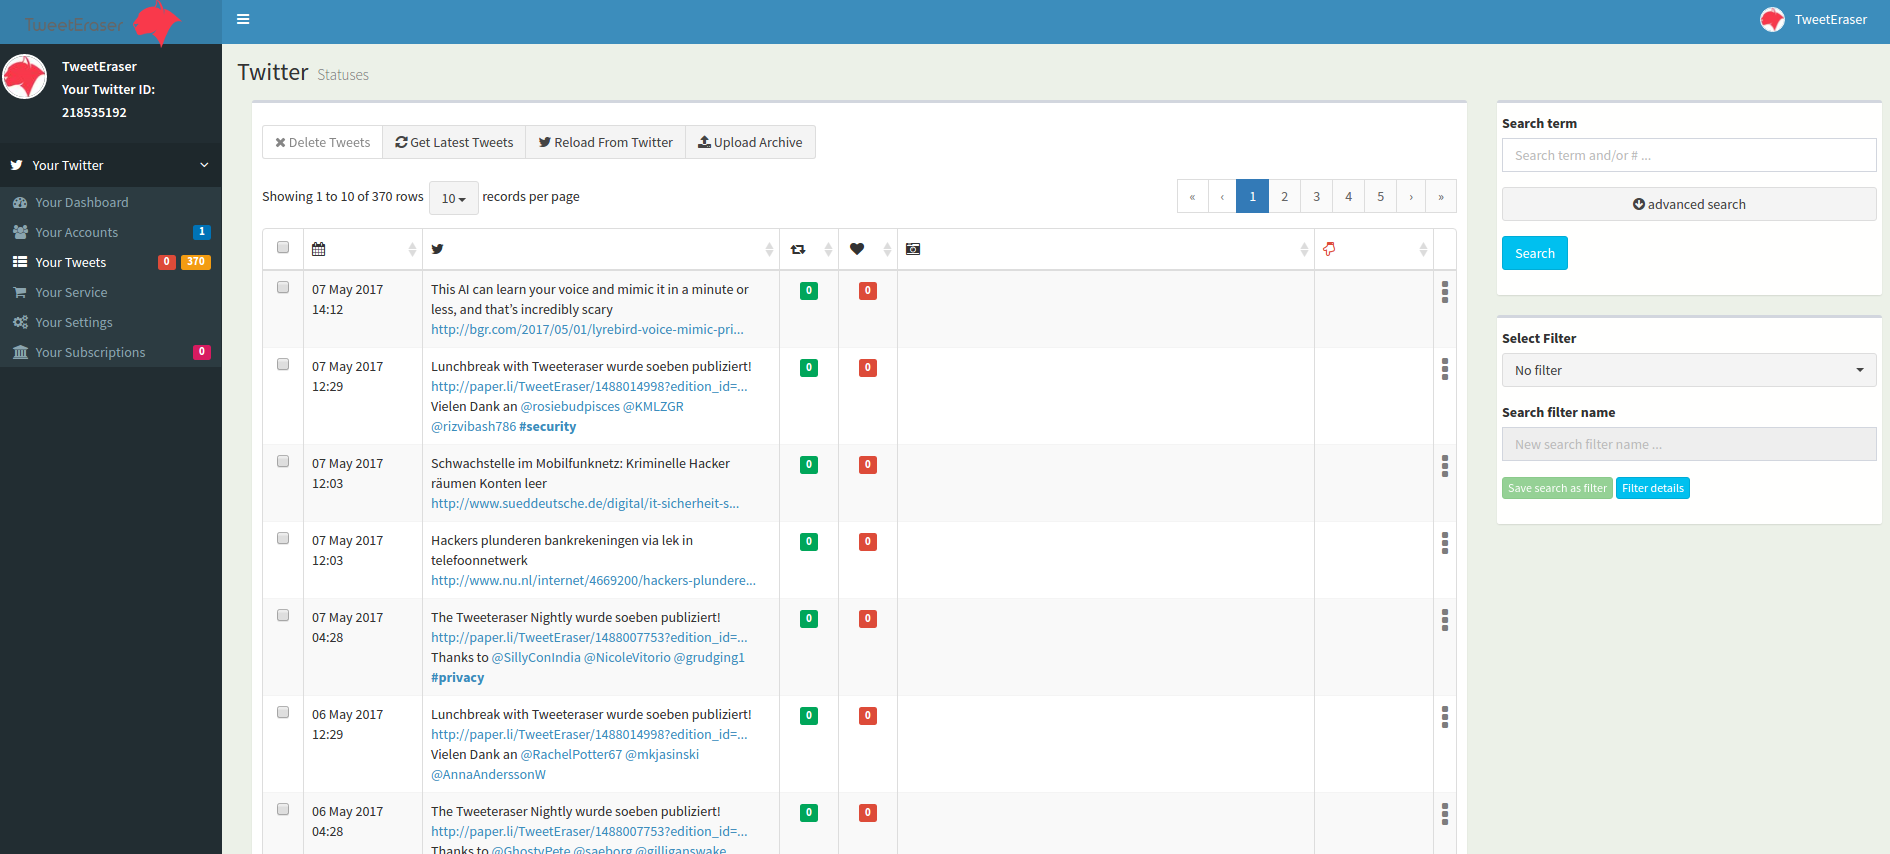Go to page 3 of results

pos(1316,196)
